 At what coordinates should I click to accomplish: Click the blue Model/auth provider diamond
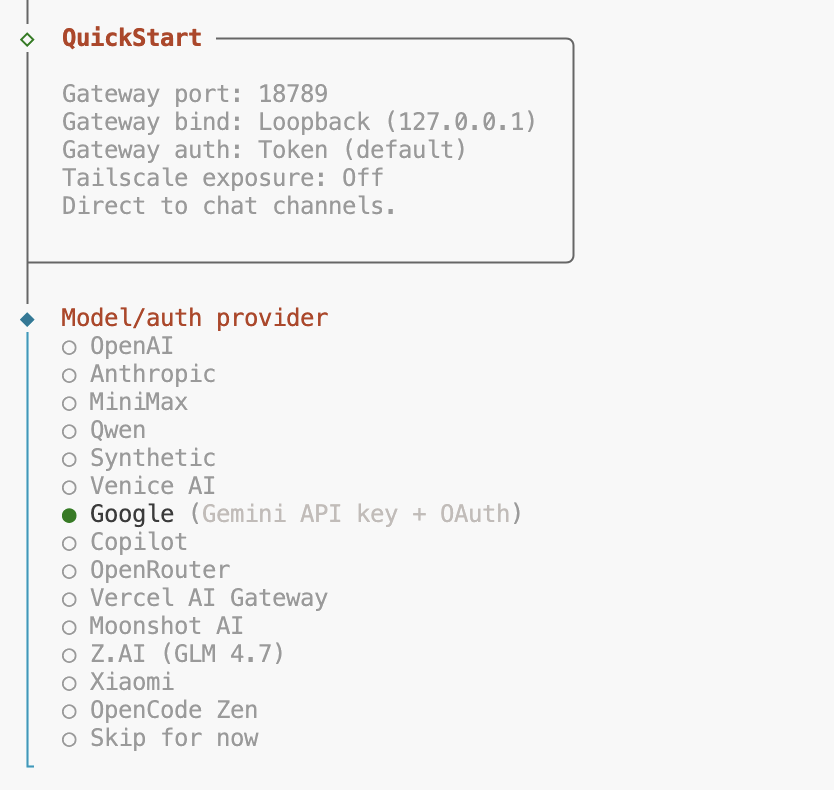[27, 319]
